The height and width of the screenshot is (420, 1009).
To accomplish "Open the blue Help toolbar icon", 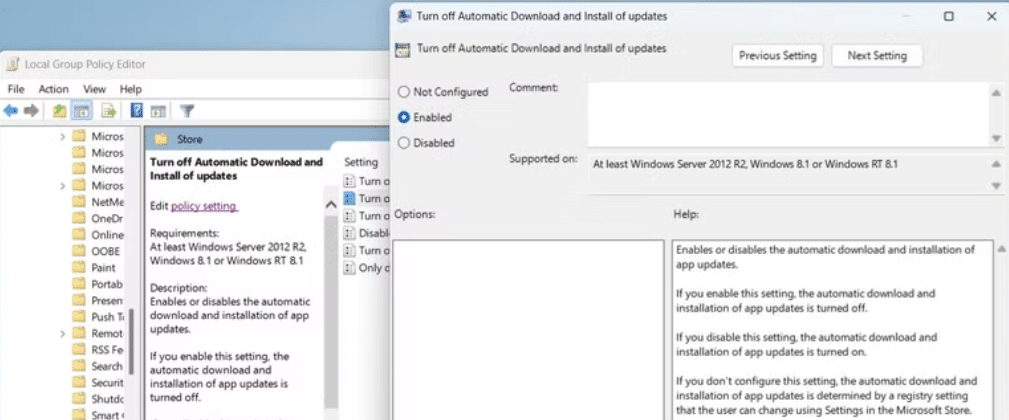I will tap(137, 111).
